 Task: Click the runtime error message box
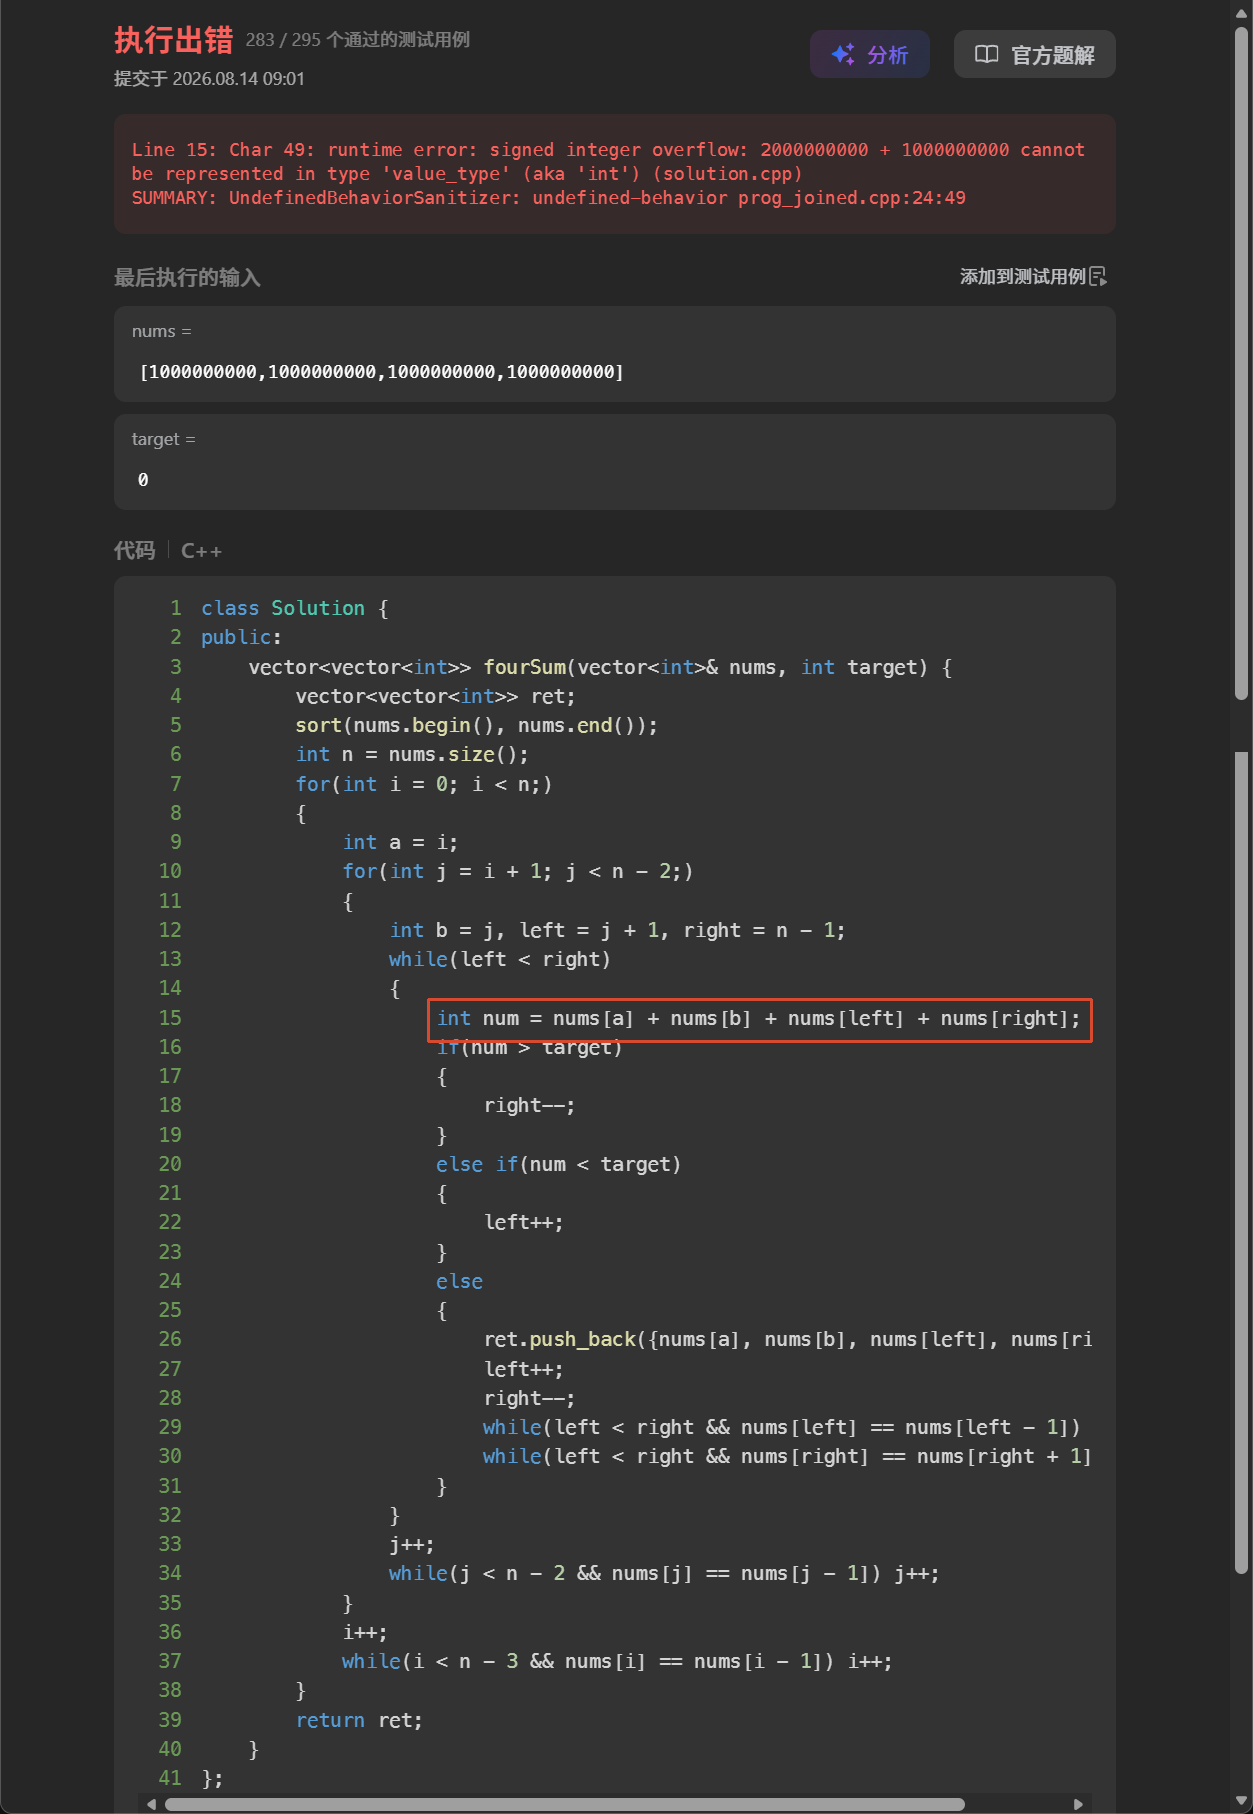click(614, 174)
